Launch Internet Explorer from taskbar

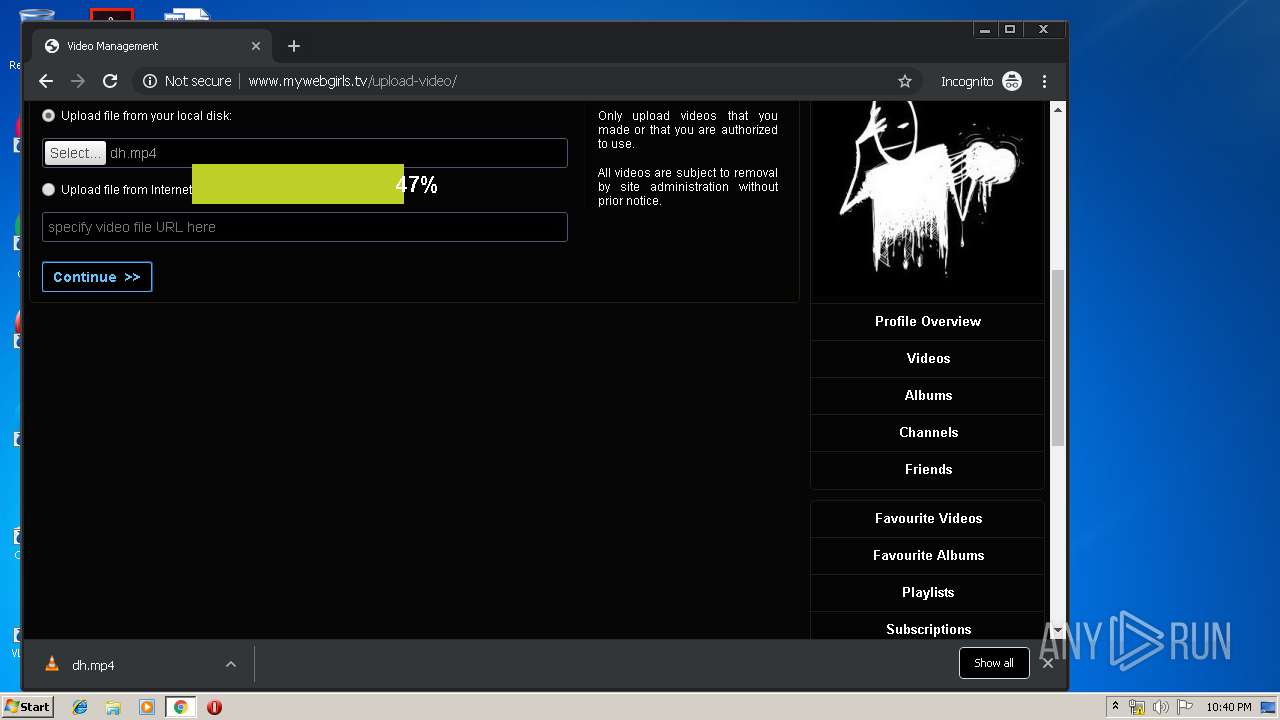[x=80, y=707]
